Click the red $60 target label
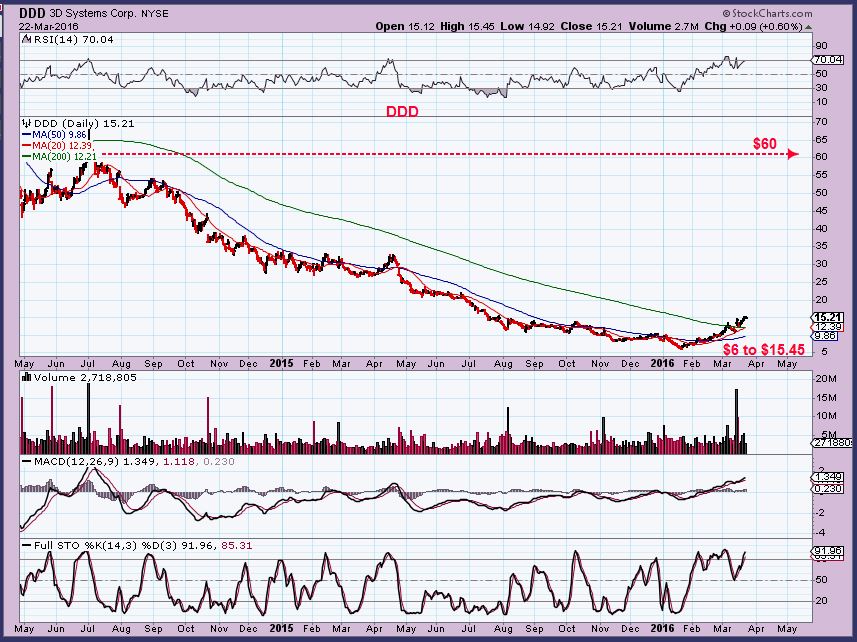Viewport: 857px width, 642px height. point(765,144)
